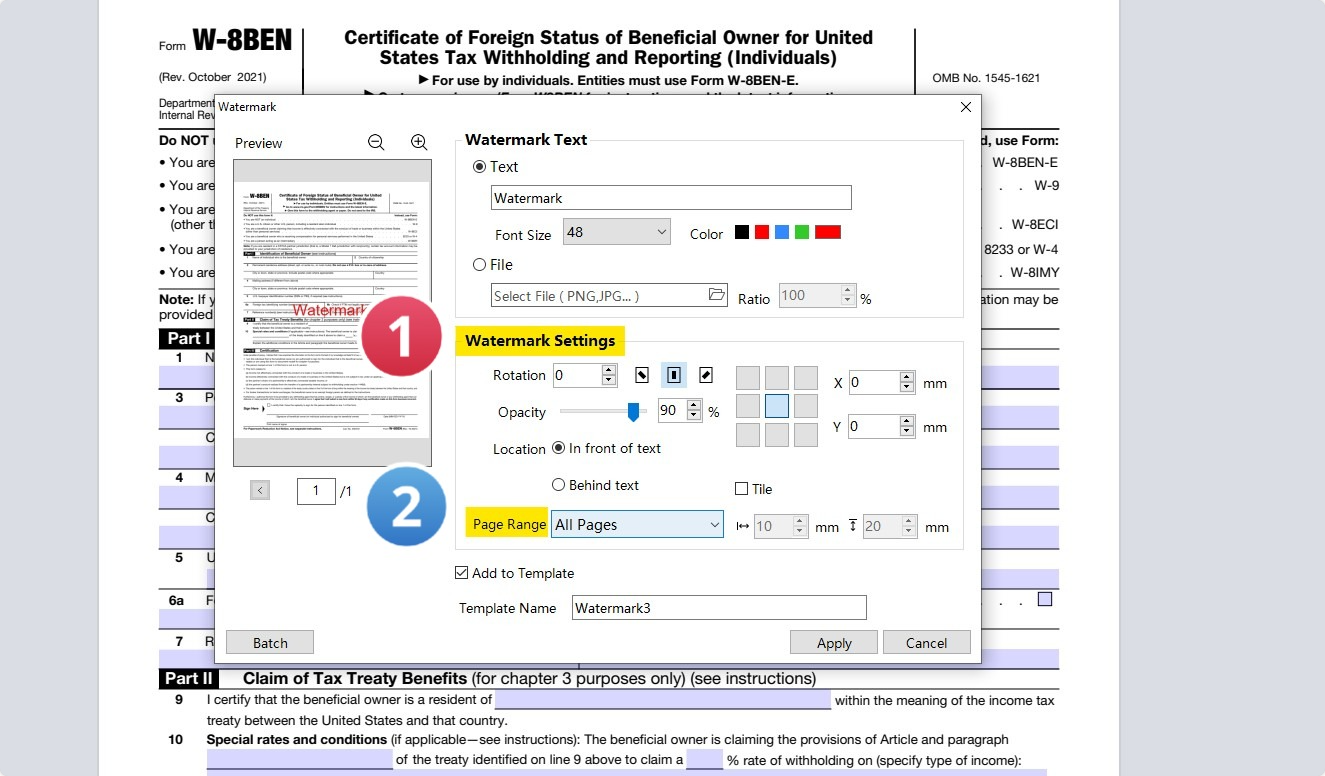Image resolution: width=1325 pixels, height=776 pixels.
Task: Pick the black color swatch
Action: (742, 232)
